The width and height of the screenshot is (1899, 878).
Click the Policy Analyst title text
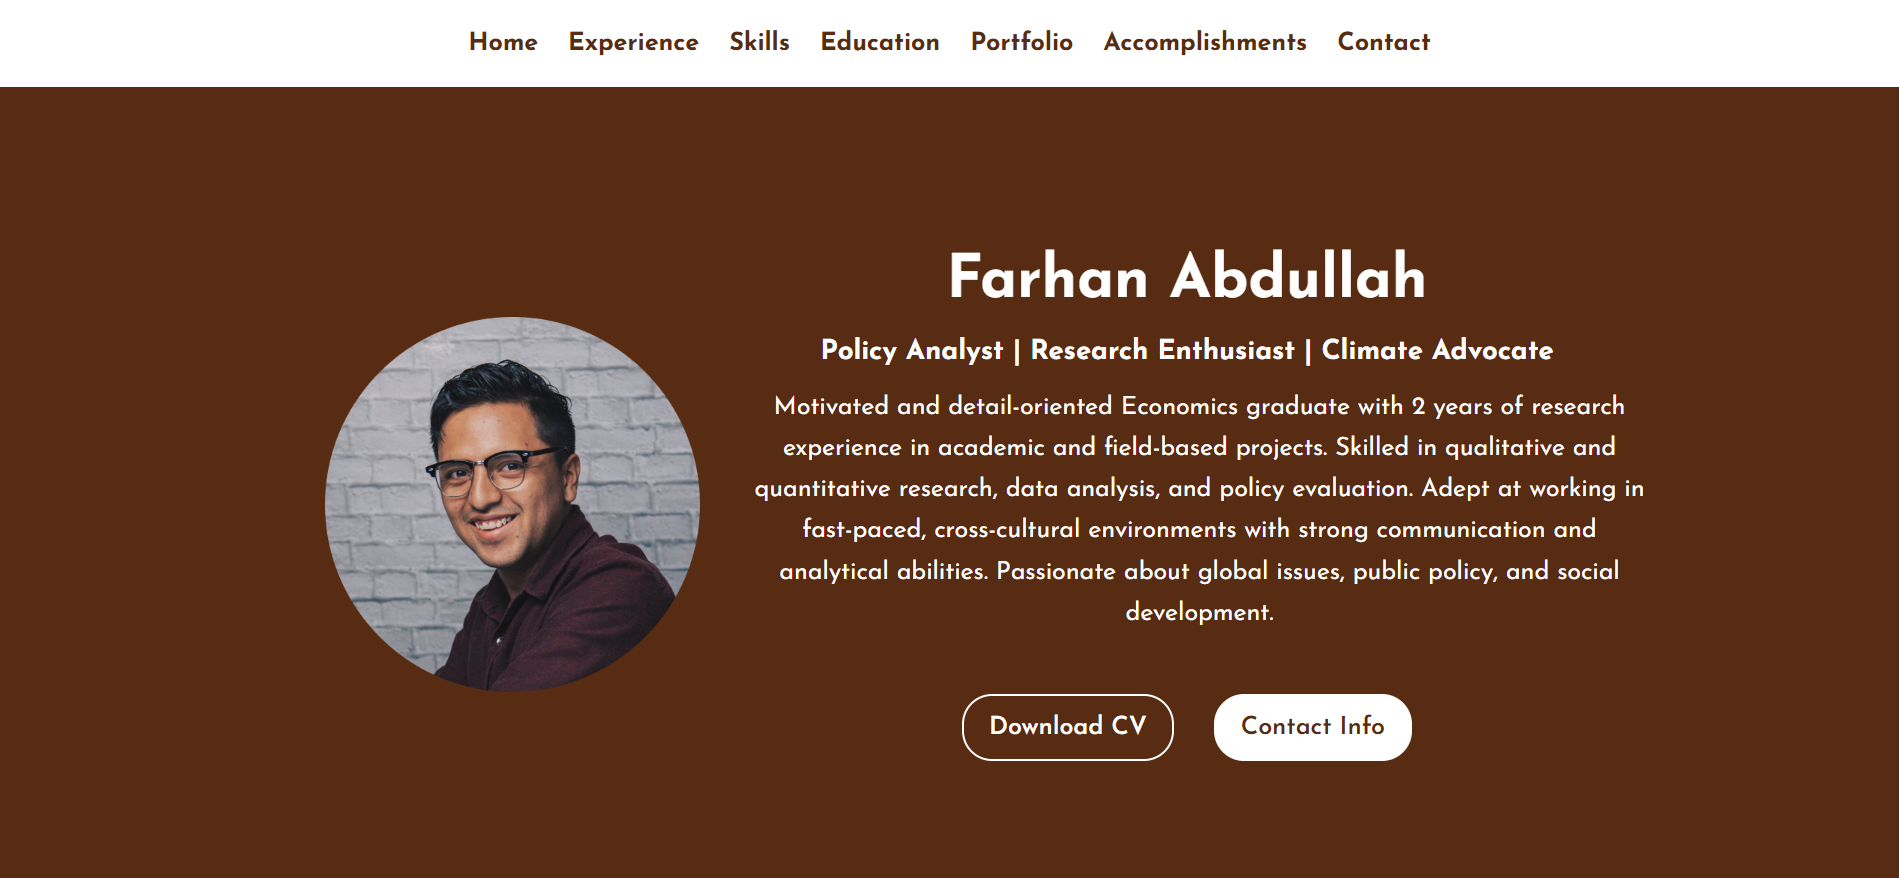point(911,350)
